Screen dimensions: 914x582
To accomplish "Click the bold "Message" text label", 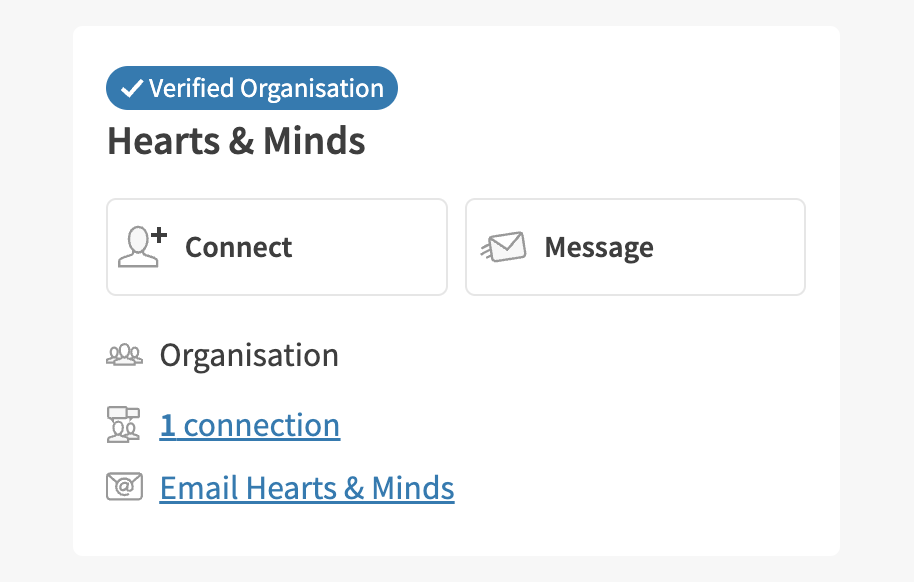I will coord(599,248).
